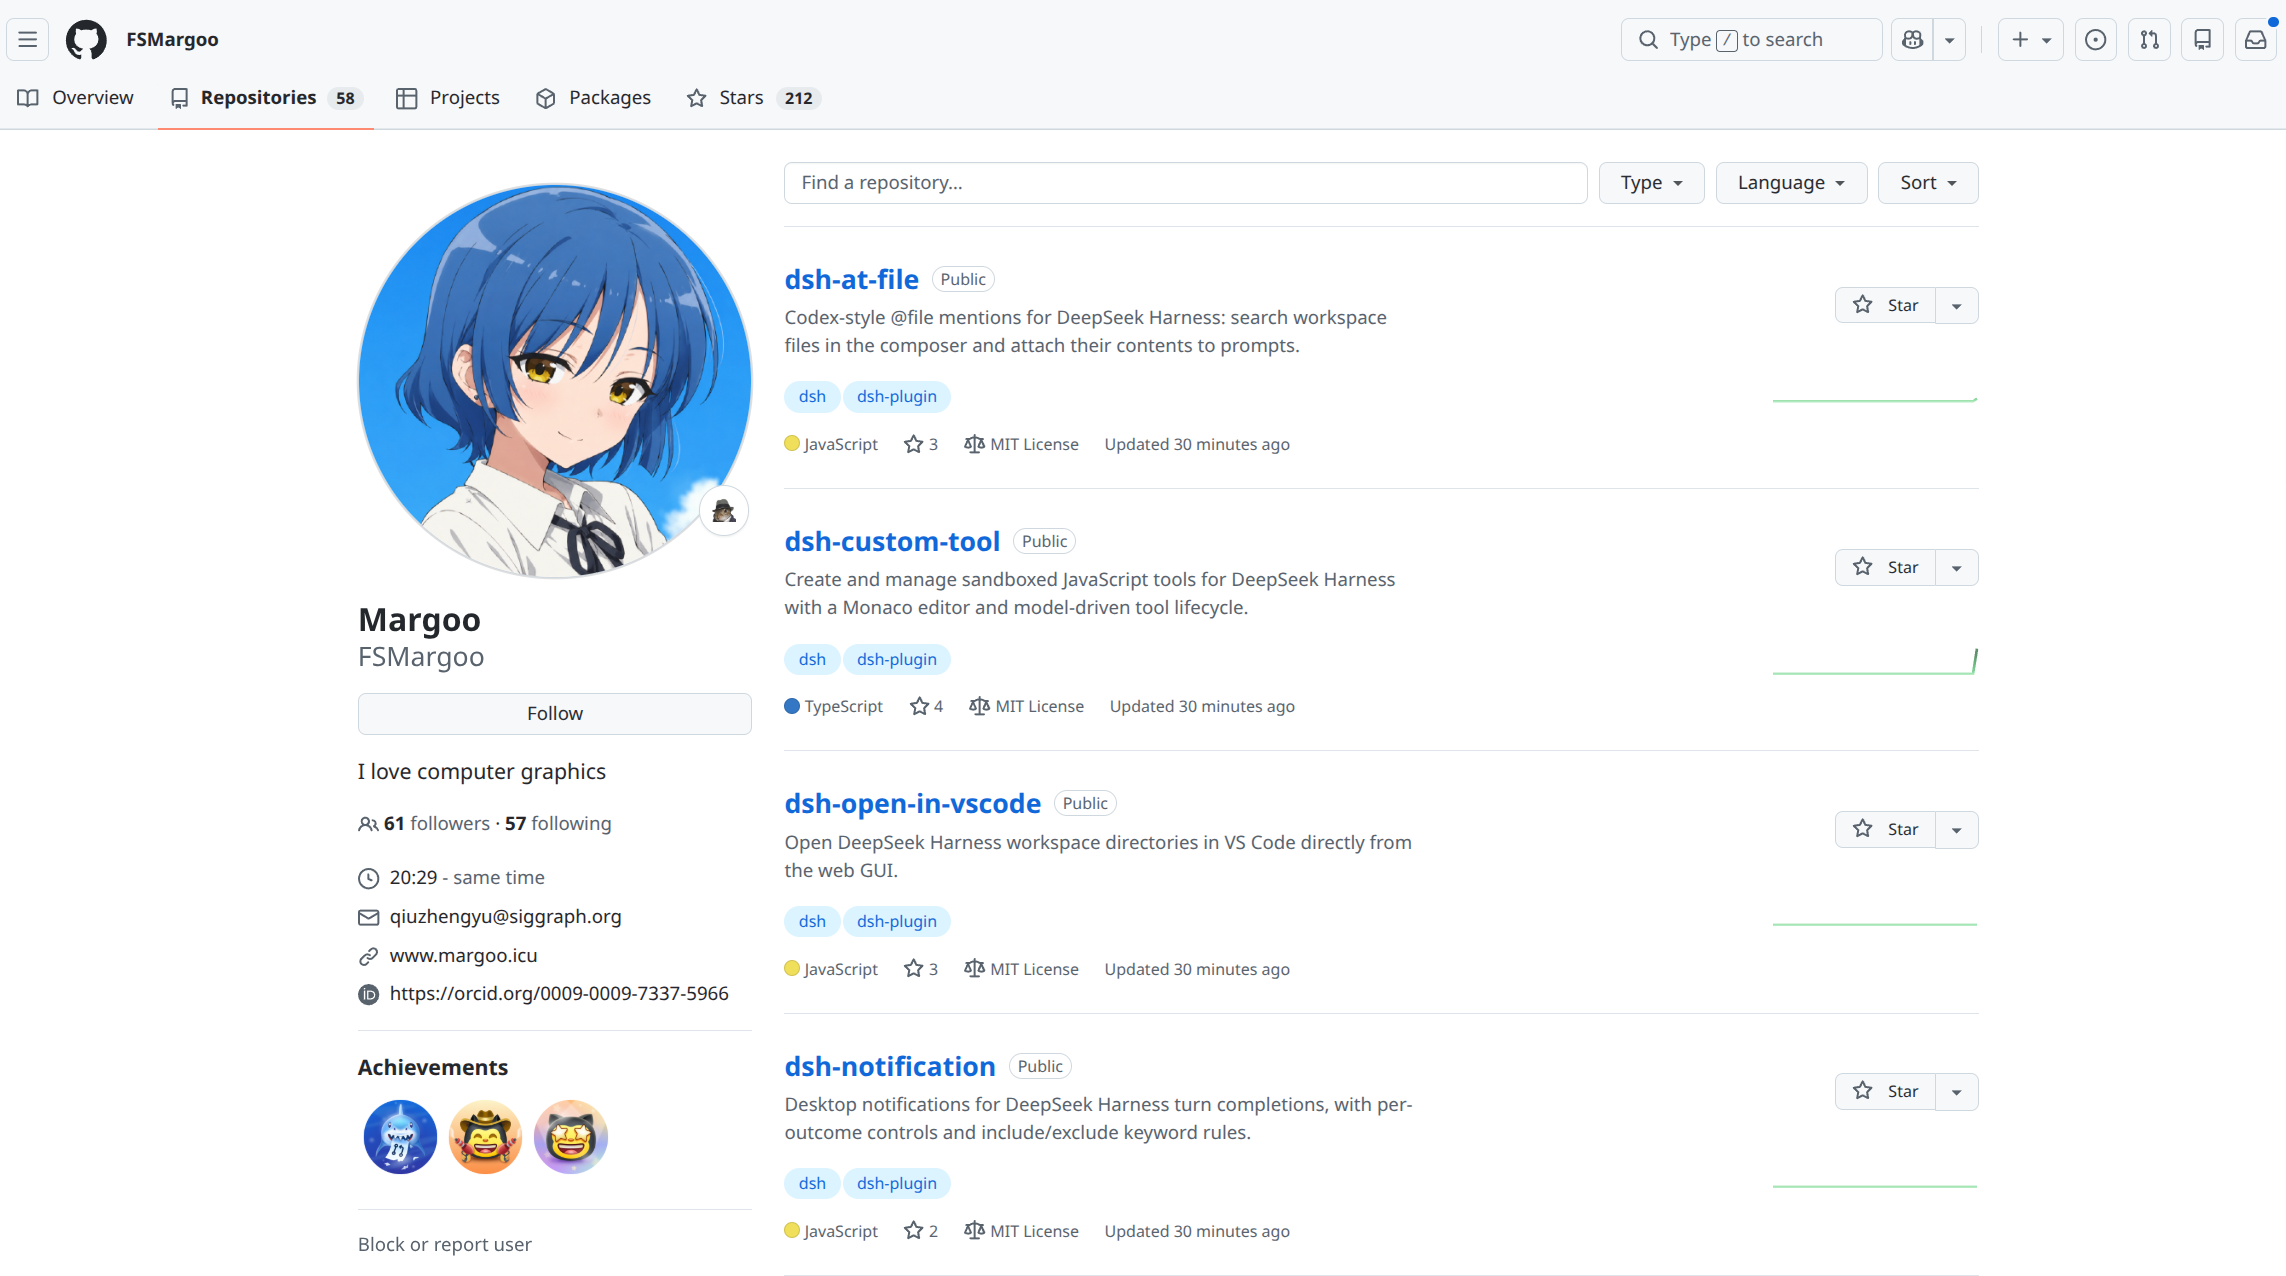Screen dimensions: 2286x1276
Task: Open the ORCID profile link
Action: tap(559, 994)
